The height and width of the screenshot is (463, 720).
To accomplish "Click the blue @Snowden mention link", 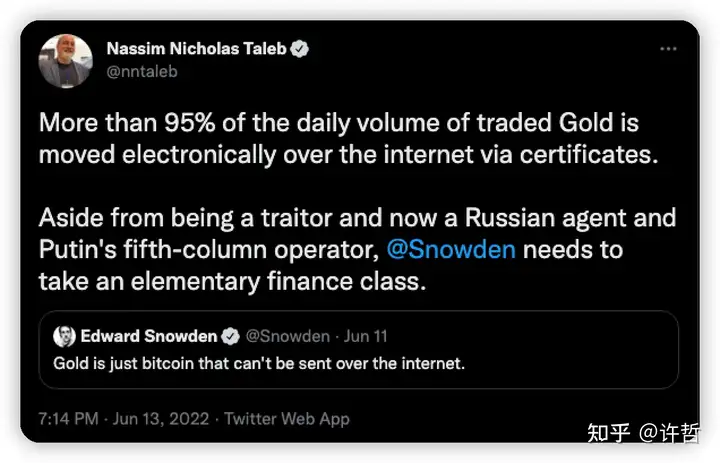I will (x=451, y=248).
